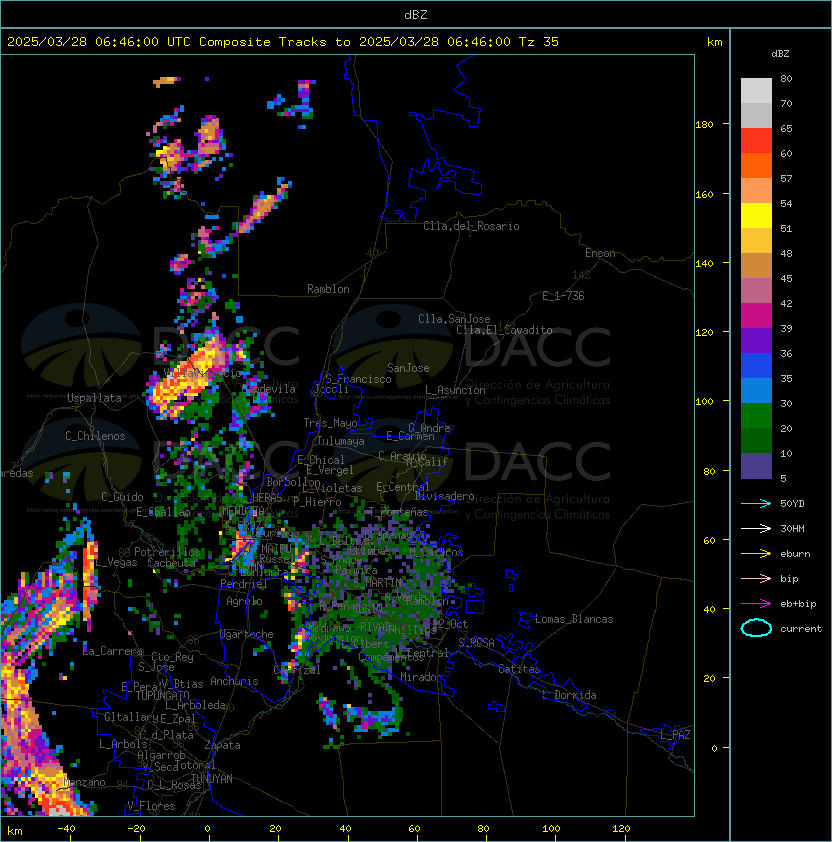
Task: Click the 'Manzano' map label
Action: (x=84, y=782)
